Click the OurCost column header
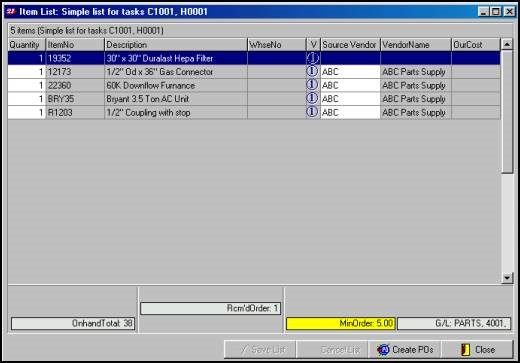This screenshot has width=520, height=363. click(476, 45)
